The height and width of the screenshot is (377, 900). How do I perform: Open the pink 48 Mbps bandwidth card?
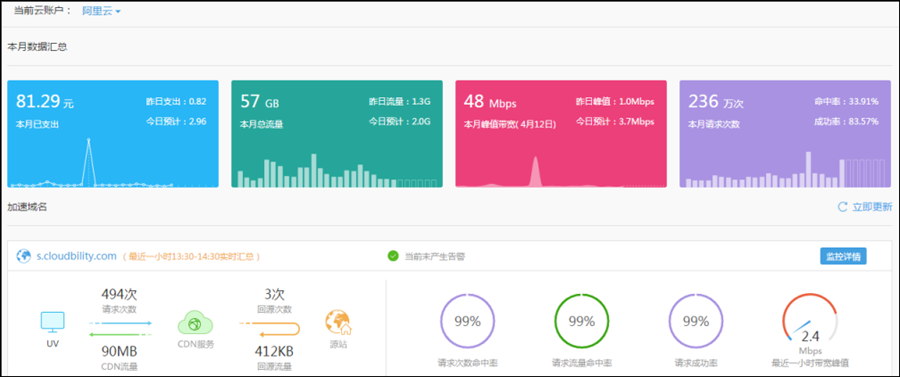tap(561, 134)
